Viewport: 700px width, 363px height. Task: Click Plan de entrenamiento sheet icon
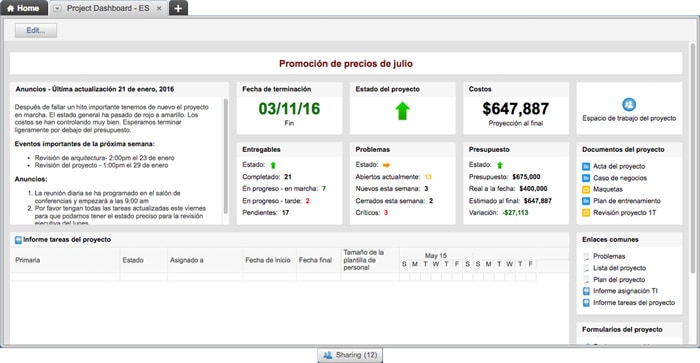[x=586, y=201]
